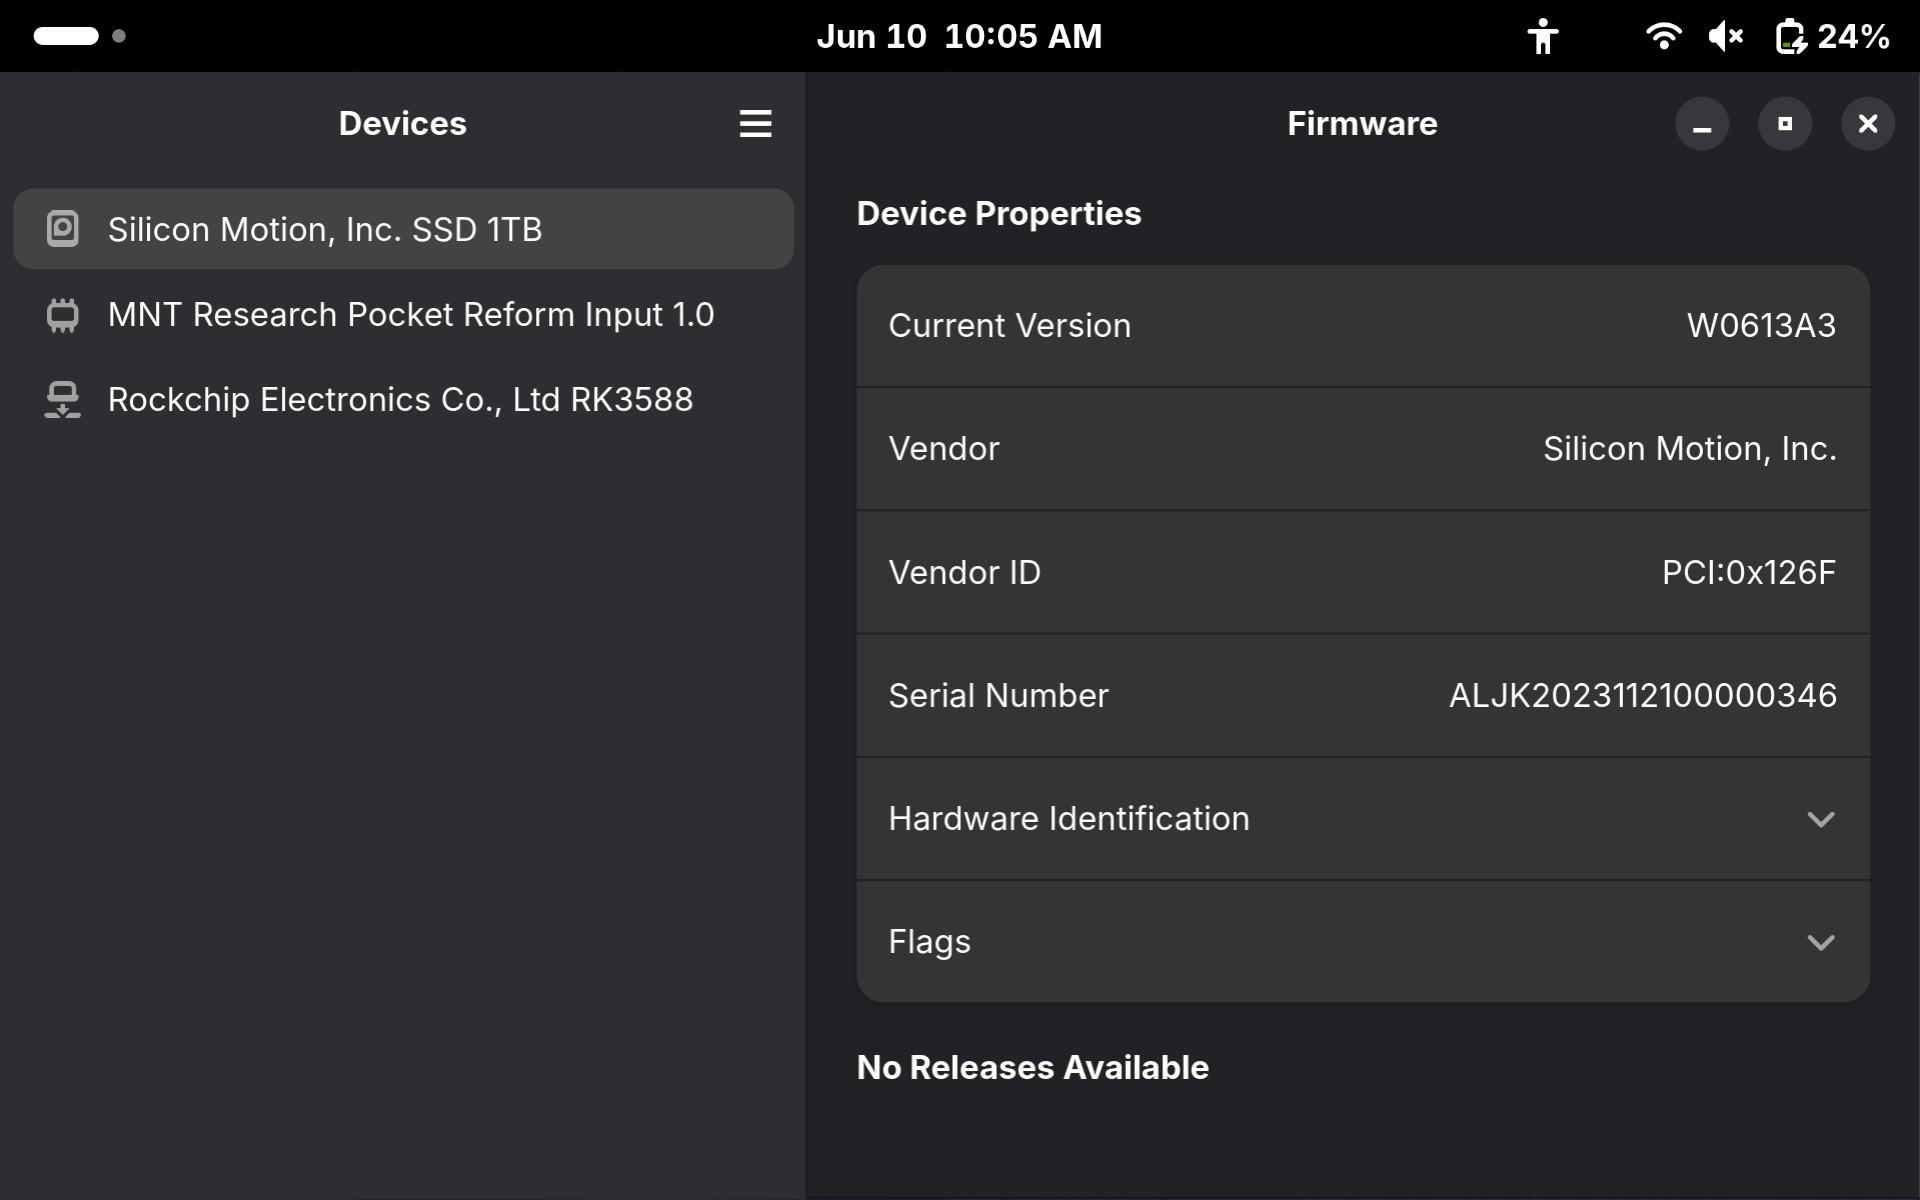Select MNT Research Pocket Reform Input 1.0
The height and width of the screenshot is (1200, 1920).
tap(403, 315)
